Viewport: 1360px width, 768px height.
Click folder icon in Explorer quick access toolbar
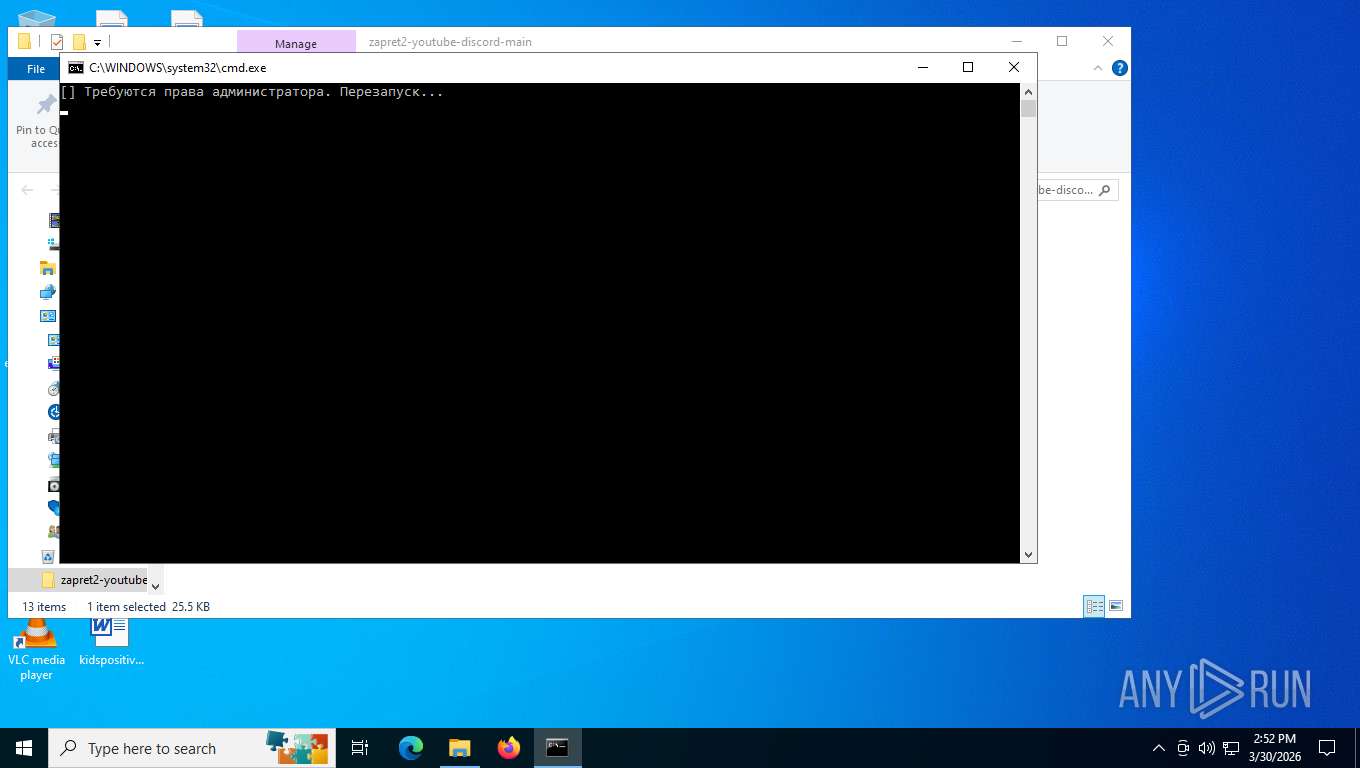(x=25, y=41)
